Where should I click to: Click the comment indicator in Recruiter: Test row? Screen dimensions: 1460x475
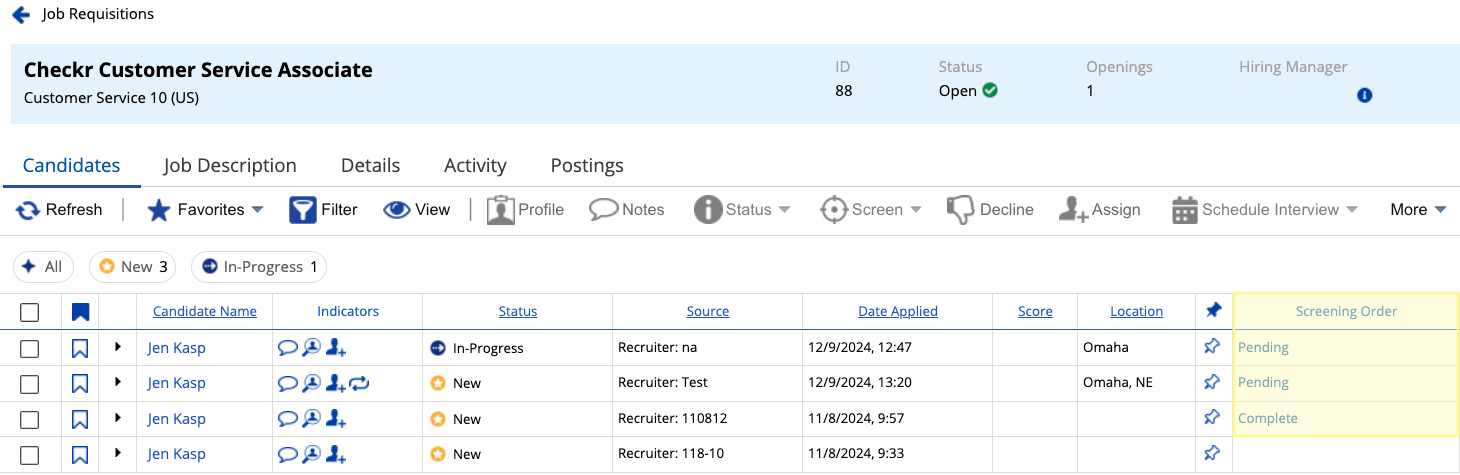288,383
